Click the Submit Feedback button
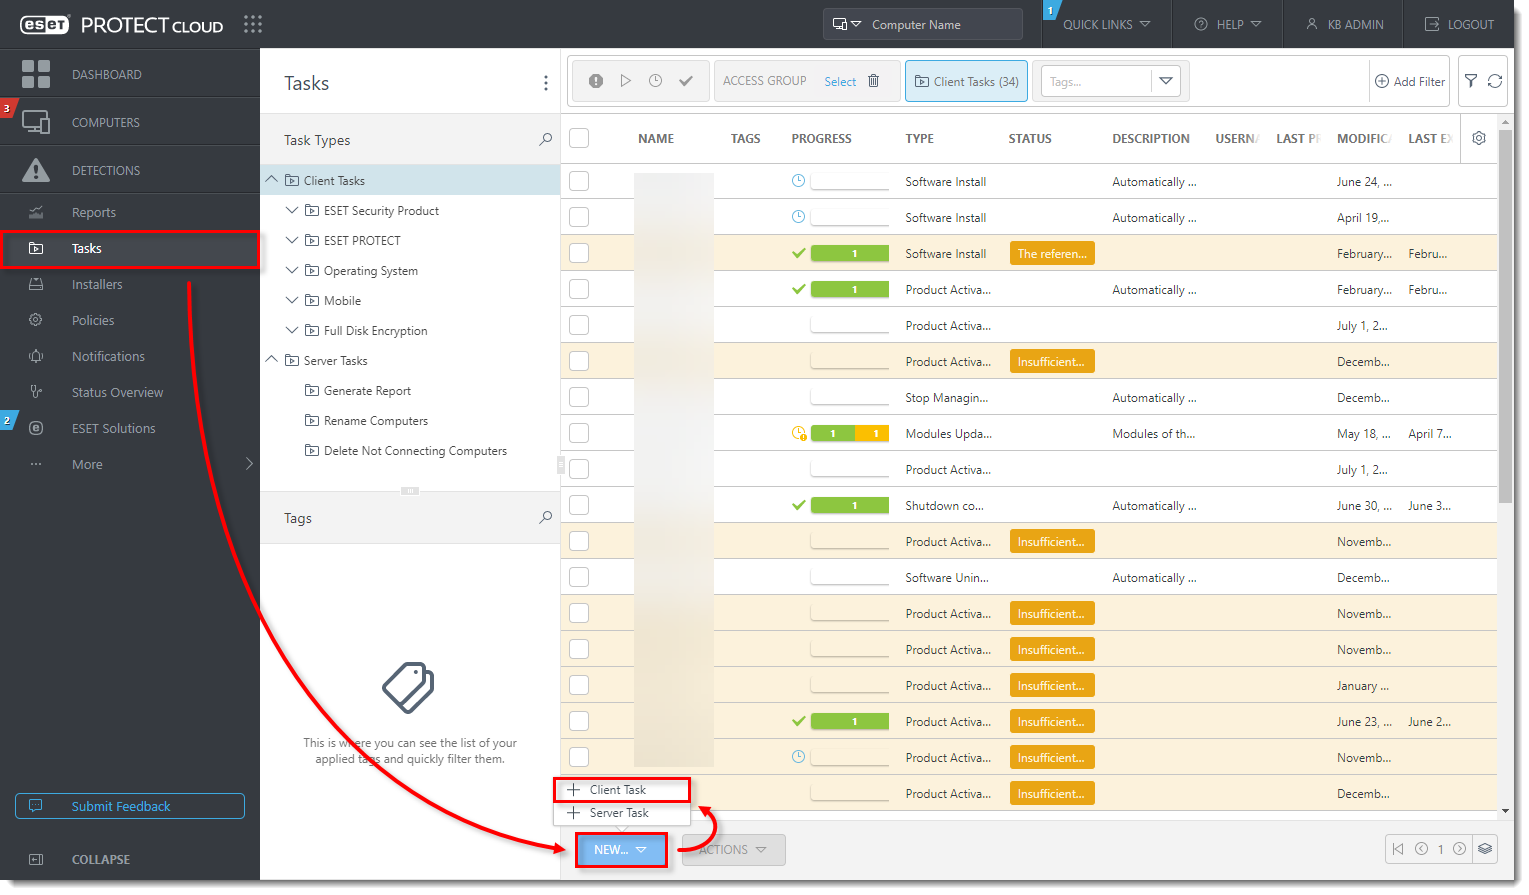1529x895 pixels. 130,806
